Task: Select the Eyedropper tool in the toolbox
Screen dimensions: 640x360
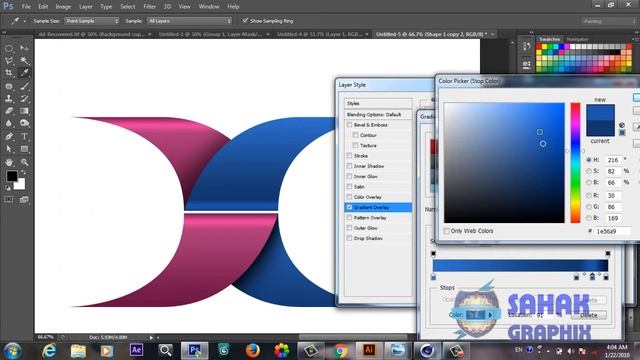Action: tap(24, 73)
